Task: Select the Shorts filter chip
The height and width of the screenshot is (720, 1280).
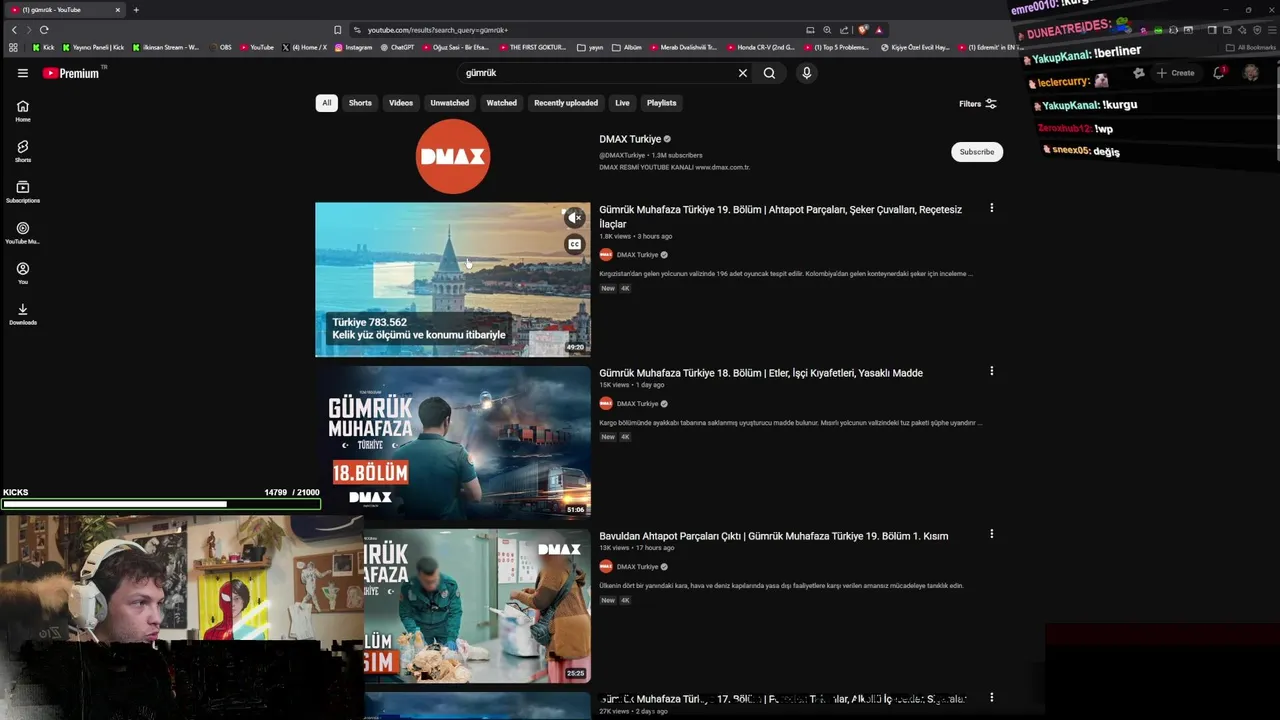Action: [x=360, y=103]
